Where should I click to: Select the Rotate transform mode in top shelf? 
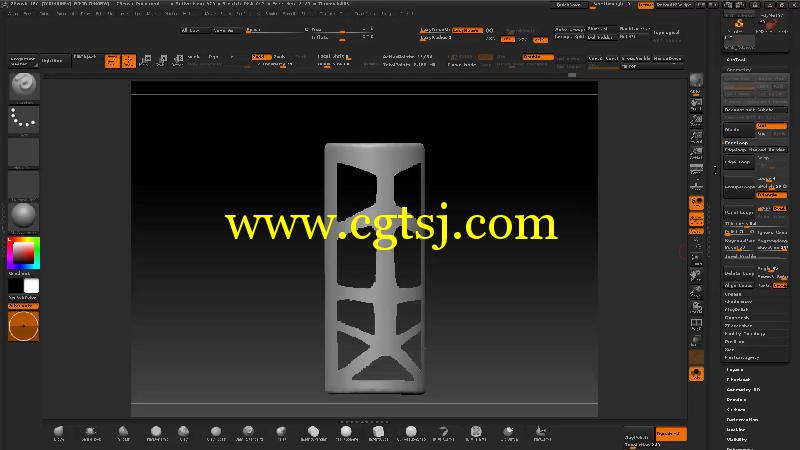tap(178, 61)
